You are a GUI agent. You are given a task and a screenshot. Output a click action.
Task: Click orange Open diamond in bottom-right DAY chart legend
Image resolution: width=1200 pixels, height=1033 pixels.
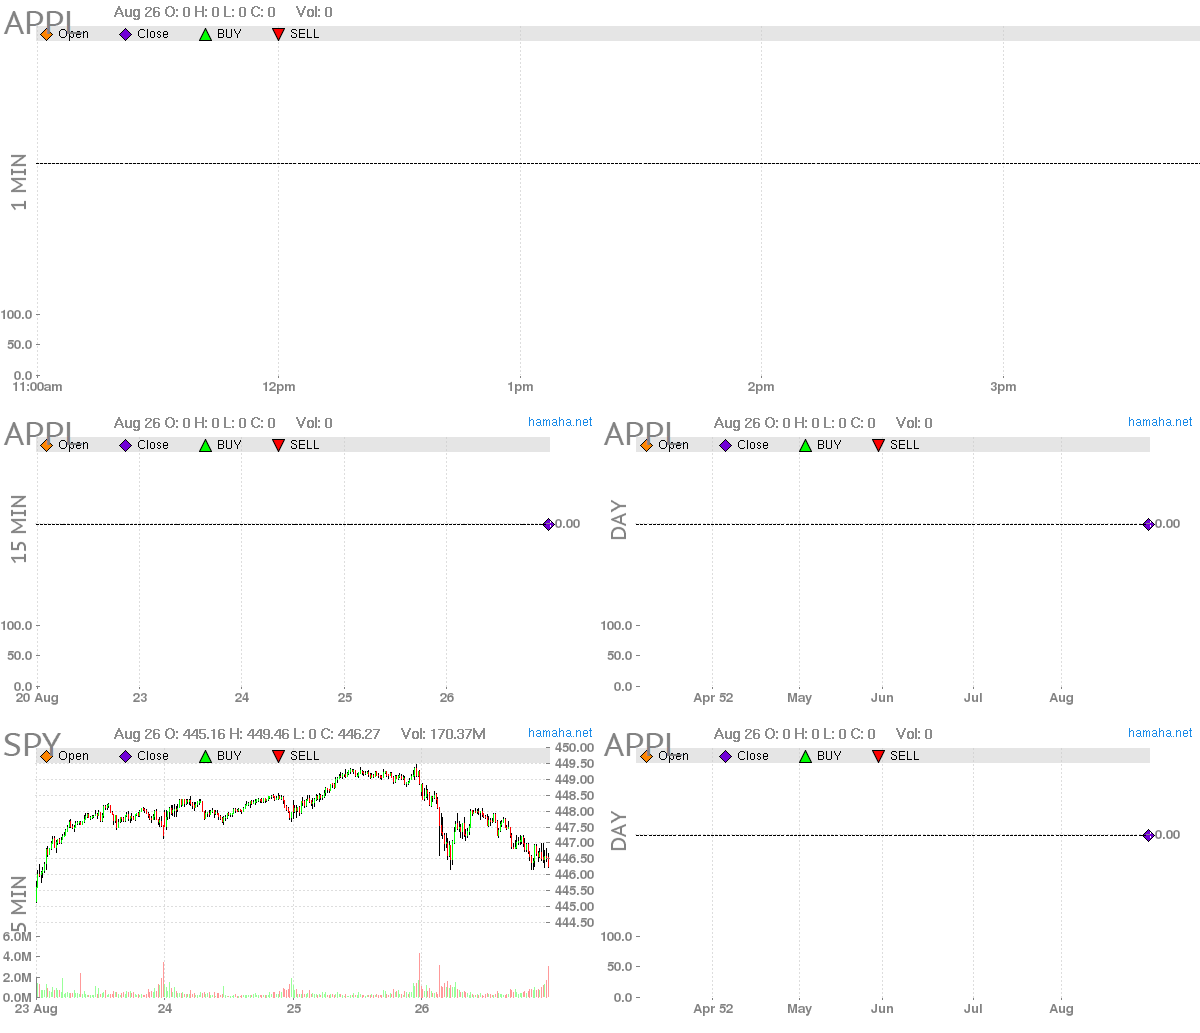pos(646,756)
